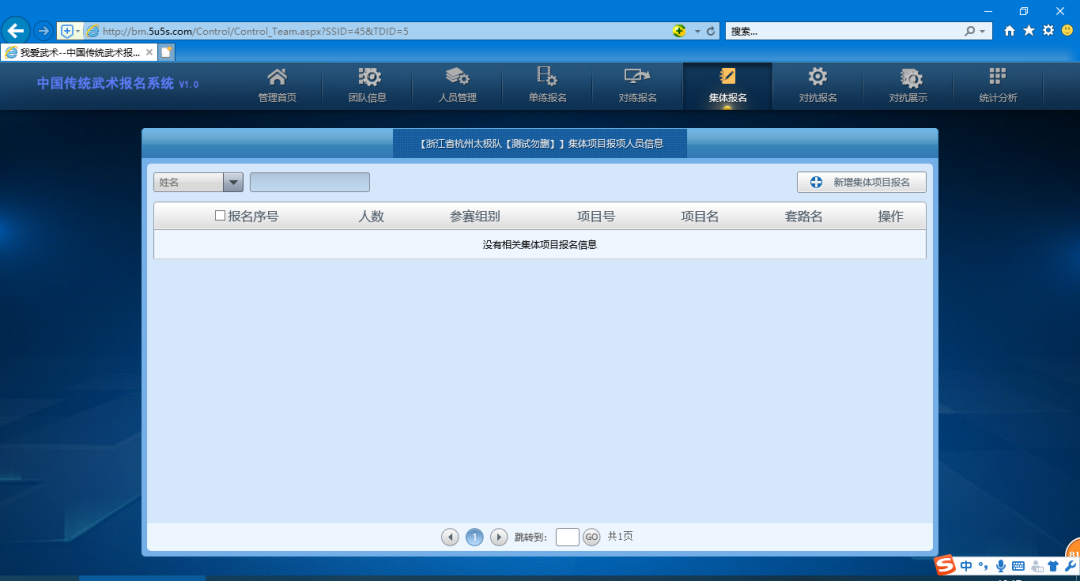The width and height of the screenshot is (1080, 581).
Task: Open the 姓名 search field dropdown
Action: click(232, 182)
